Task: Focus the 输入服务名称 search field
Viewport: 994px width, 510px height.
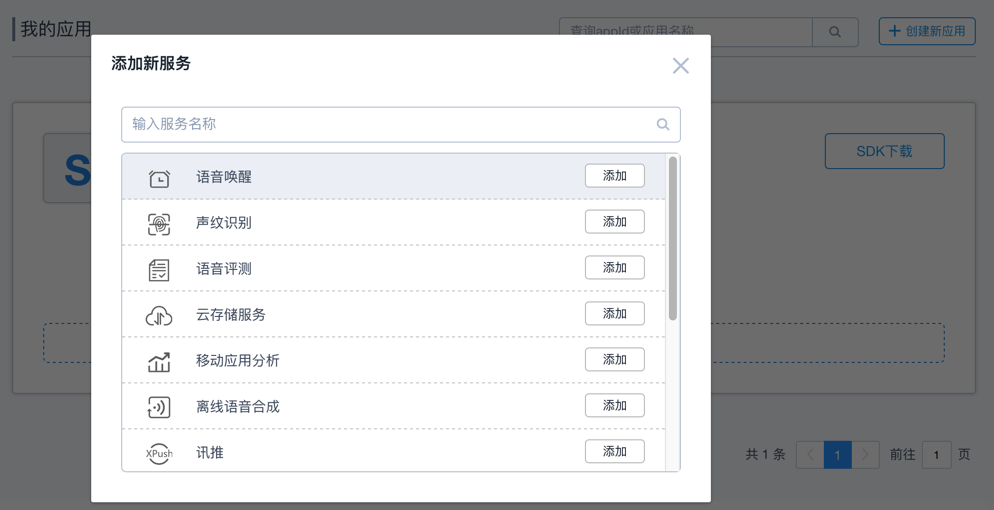Action: click(x=390, y=125)
